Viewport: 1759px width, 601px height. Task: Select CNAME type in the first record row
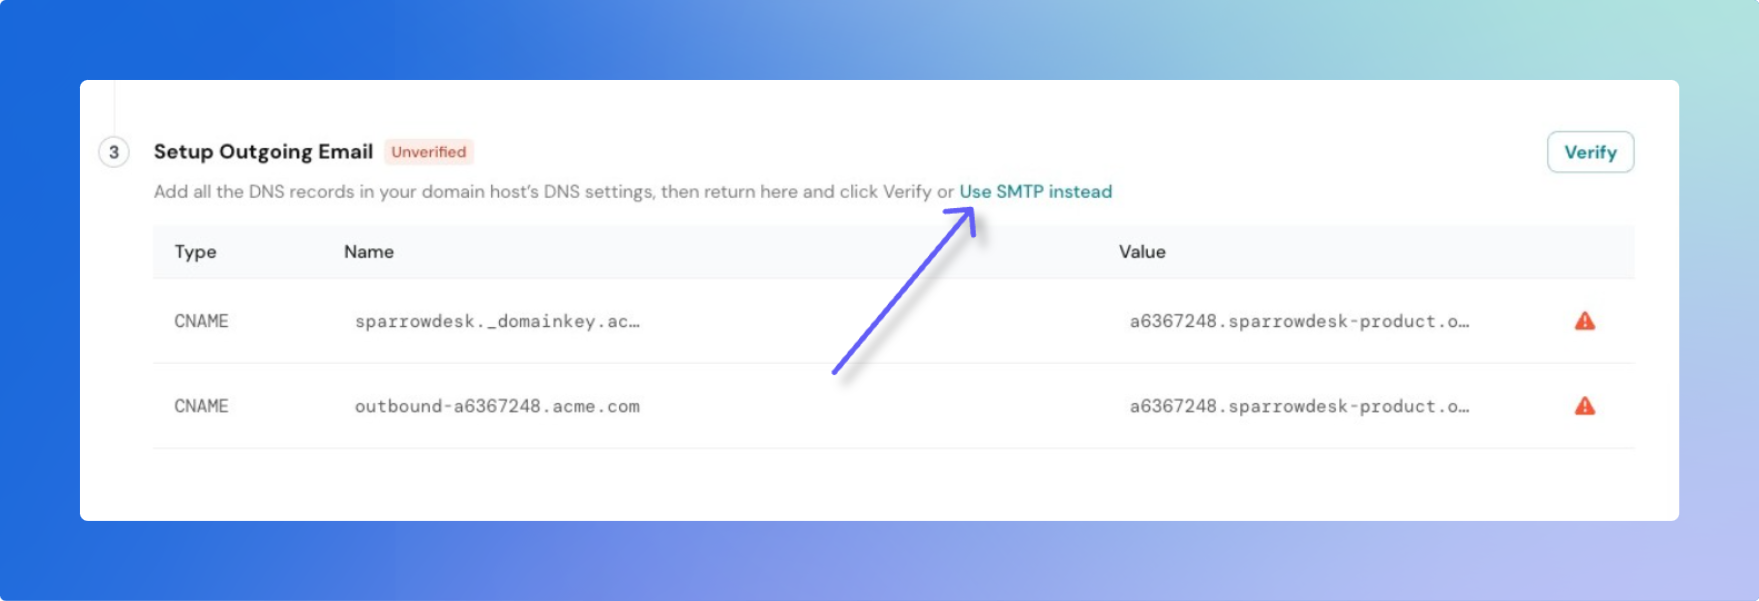(x=201, y=321)
